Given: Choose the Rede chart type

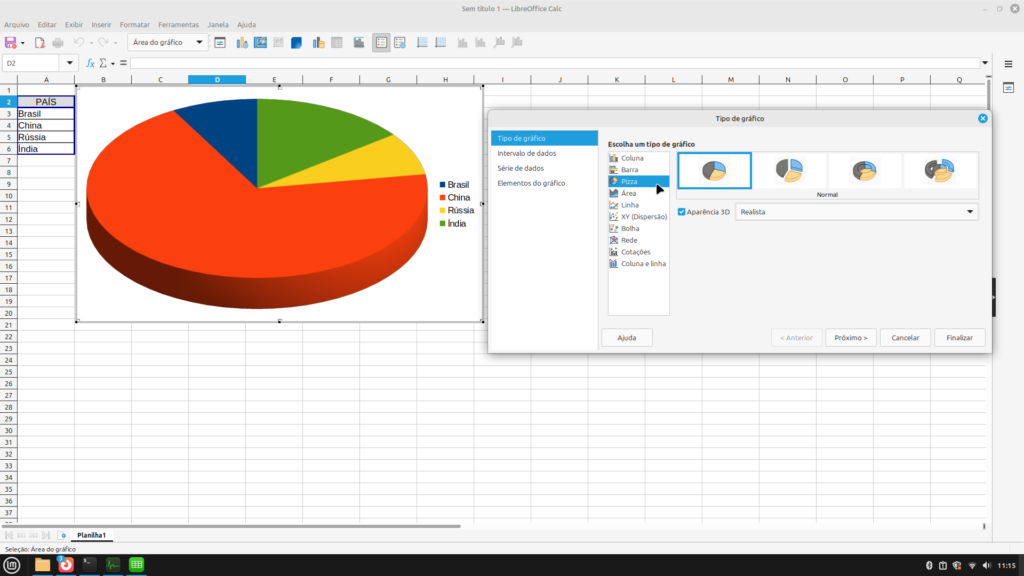Looking at the screenshot, I should coord(629,240).
